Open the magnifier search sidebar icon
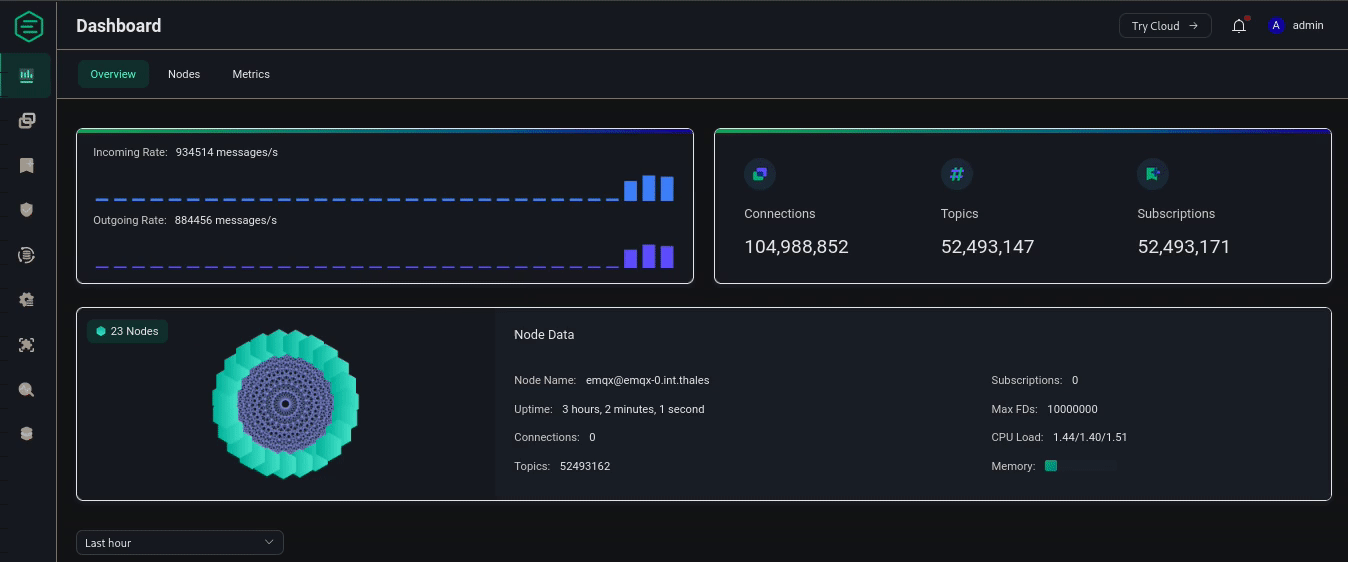 pyautogui.click(x=27, y=390)
